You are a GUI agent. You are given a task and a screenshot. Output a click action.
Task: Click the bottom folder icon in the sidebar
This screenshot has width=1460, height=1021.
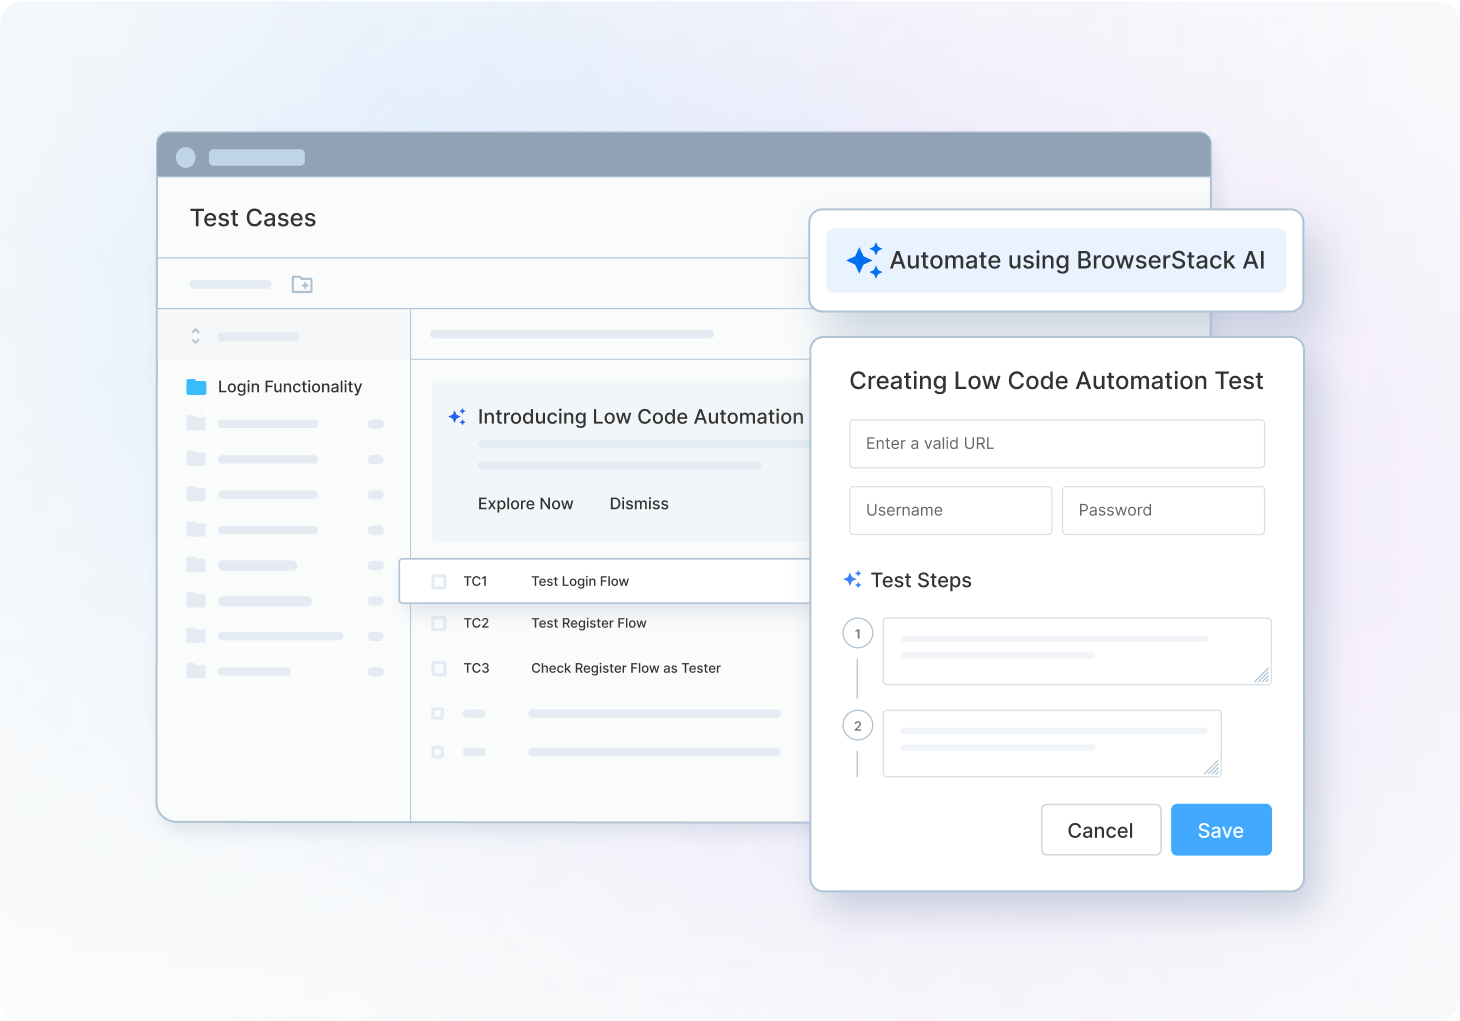(x=195, y=671)
